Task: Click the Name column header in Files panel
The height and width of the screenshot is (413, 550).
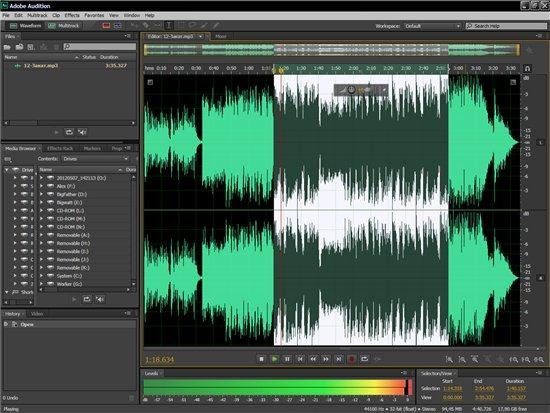Action: (11, 57)
